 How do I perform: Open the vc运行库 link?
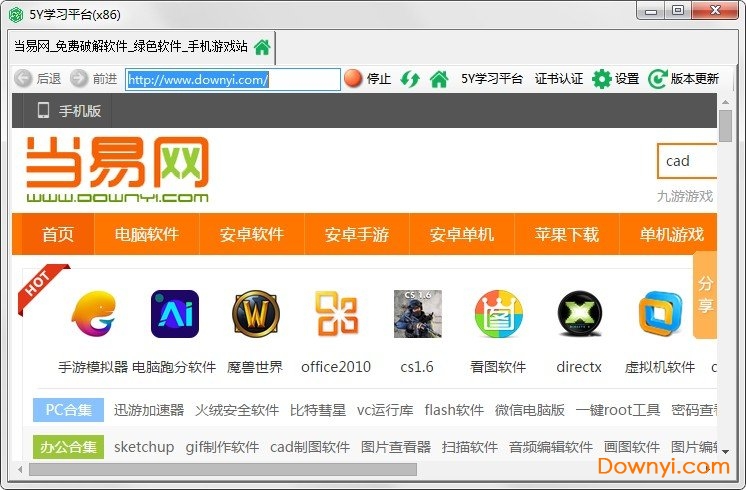pos(385,410)
